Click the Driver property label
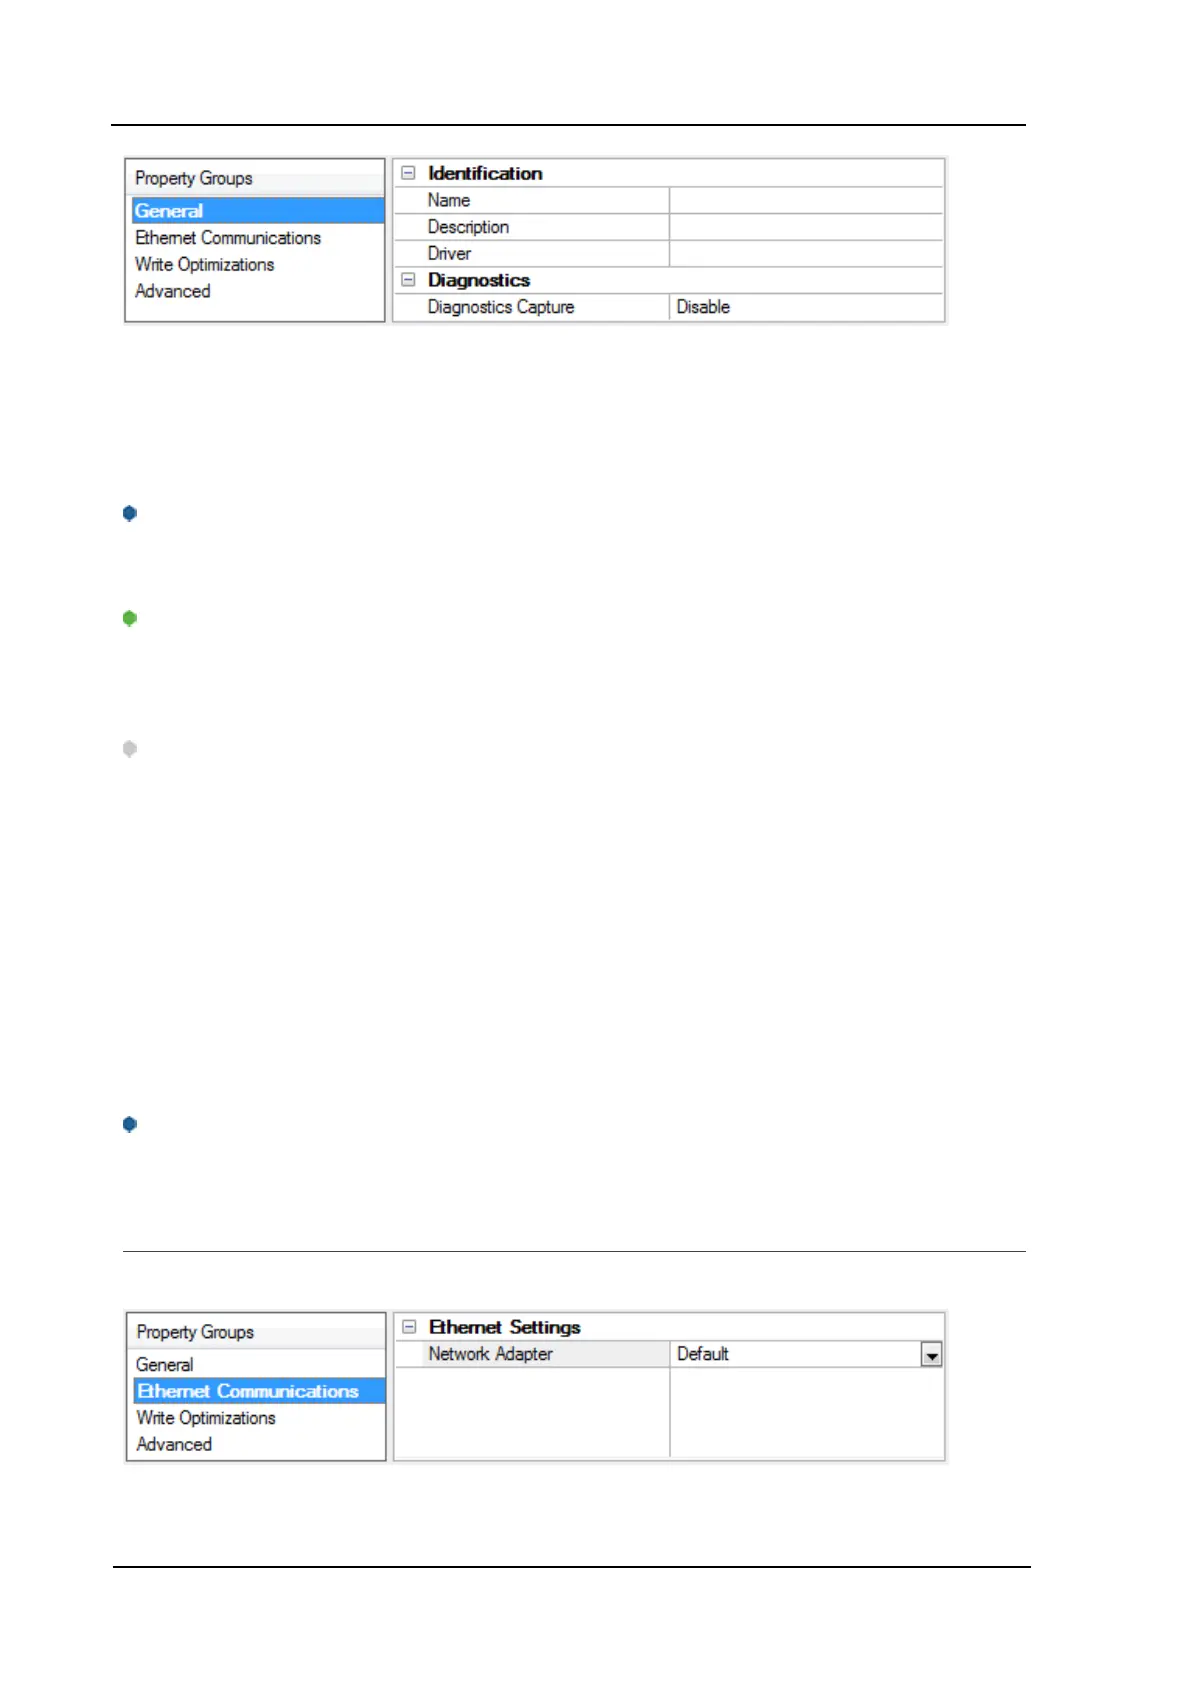 pos(449,254)
